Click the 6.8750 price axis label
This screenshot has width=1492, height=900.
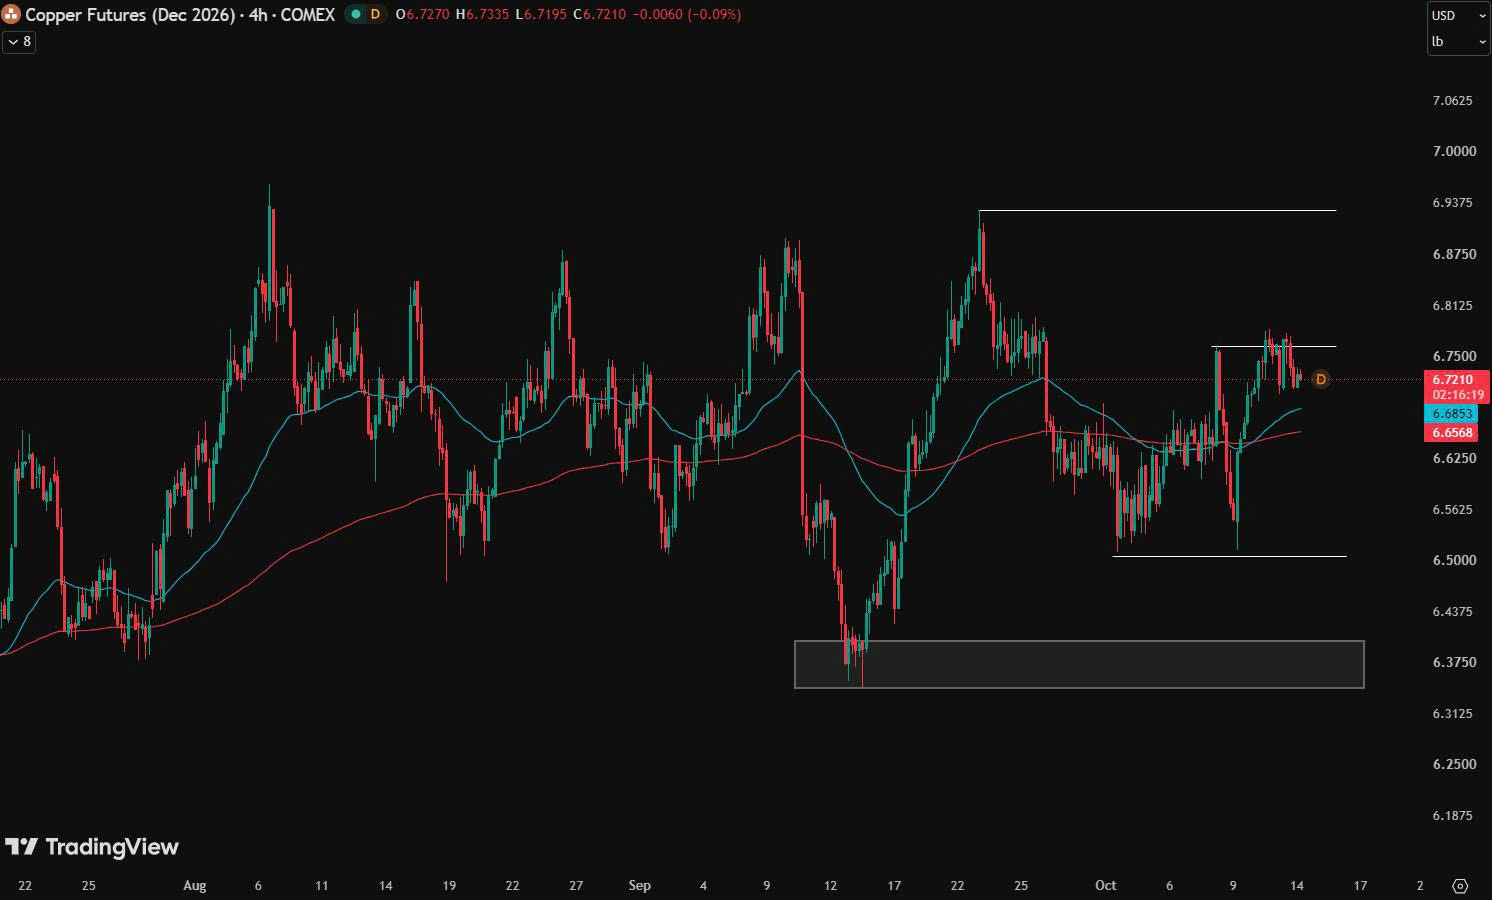(1454, 254)
